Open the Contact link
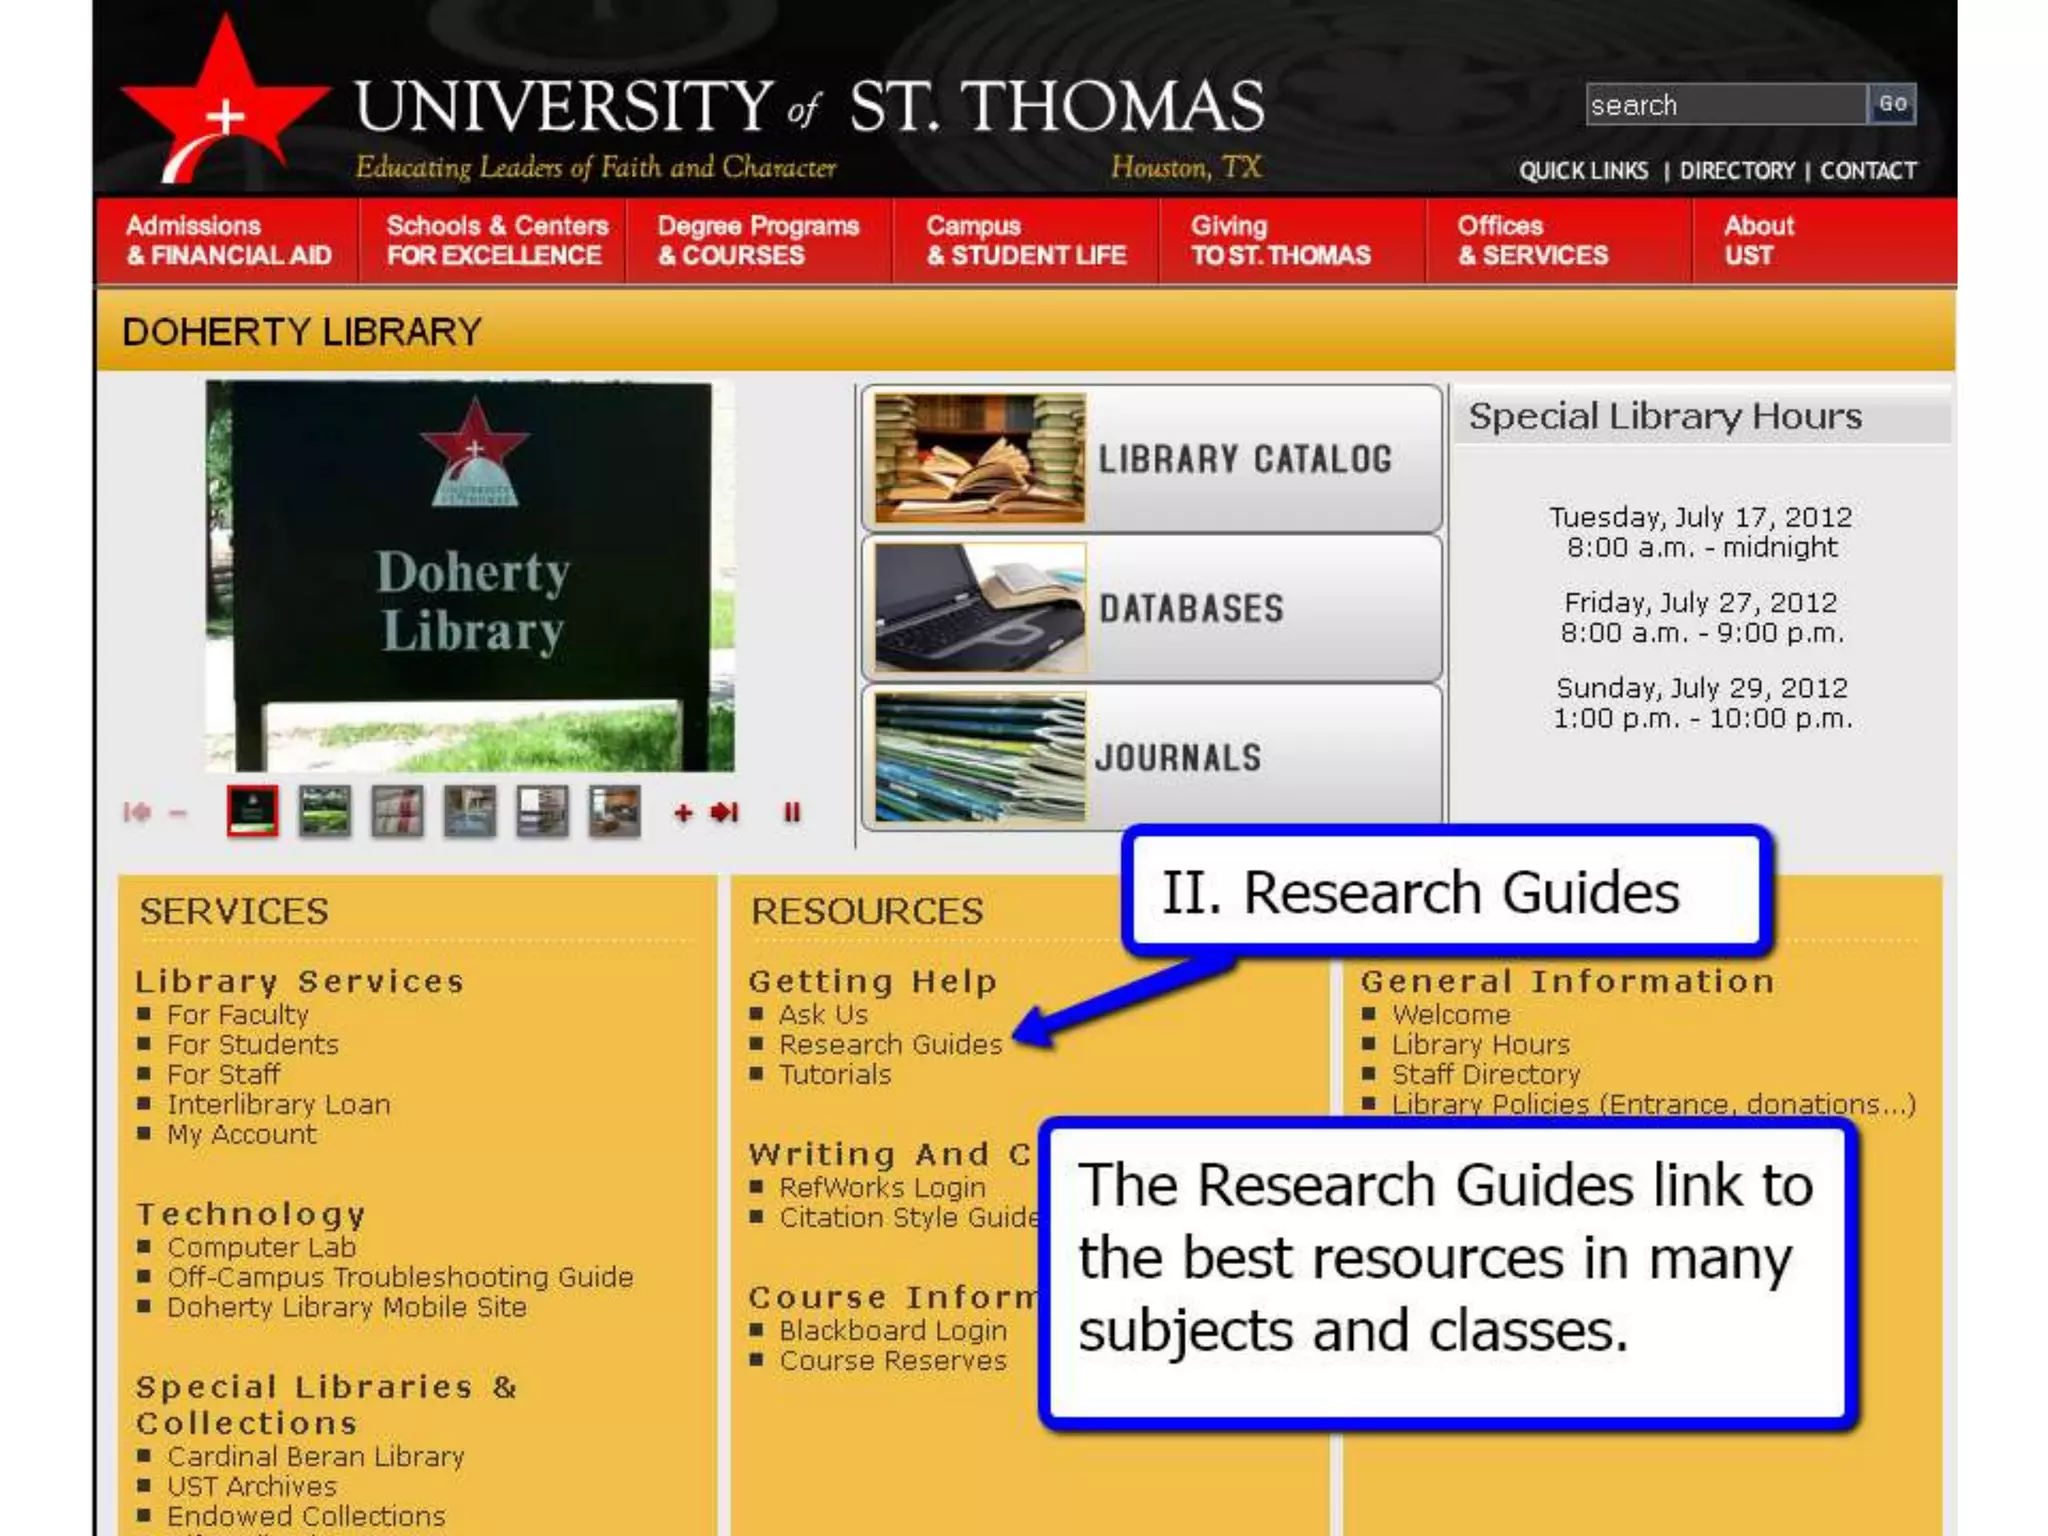This screenshot has width=2048, height=1536. click(x=1868, y=171)
